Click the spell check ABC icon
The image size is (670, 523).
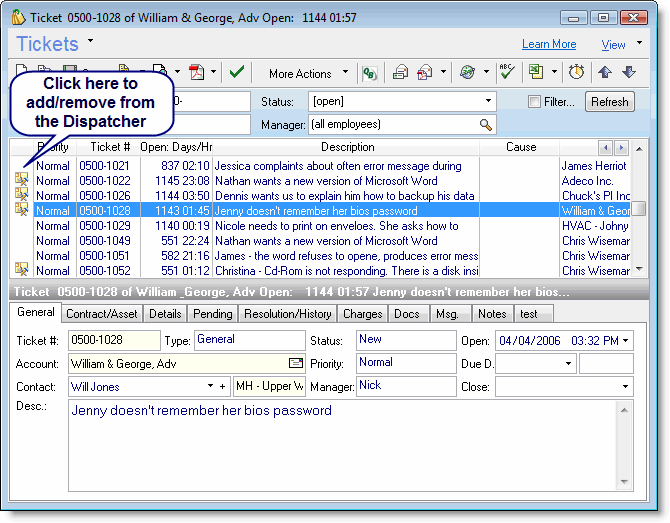[507, 72]
